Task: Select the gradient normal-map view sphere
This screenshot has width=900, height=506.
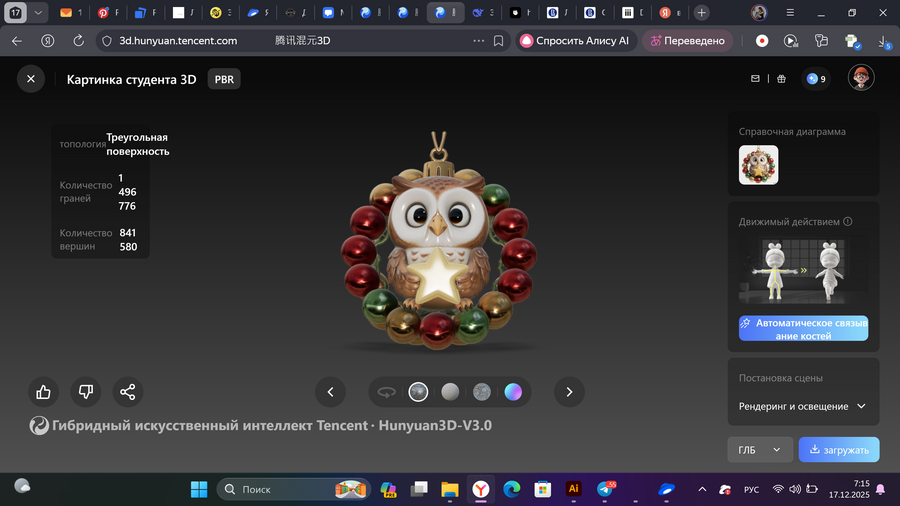Action: pyautogui.click(x=513, y=392)
